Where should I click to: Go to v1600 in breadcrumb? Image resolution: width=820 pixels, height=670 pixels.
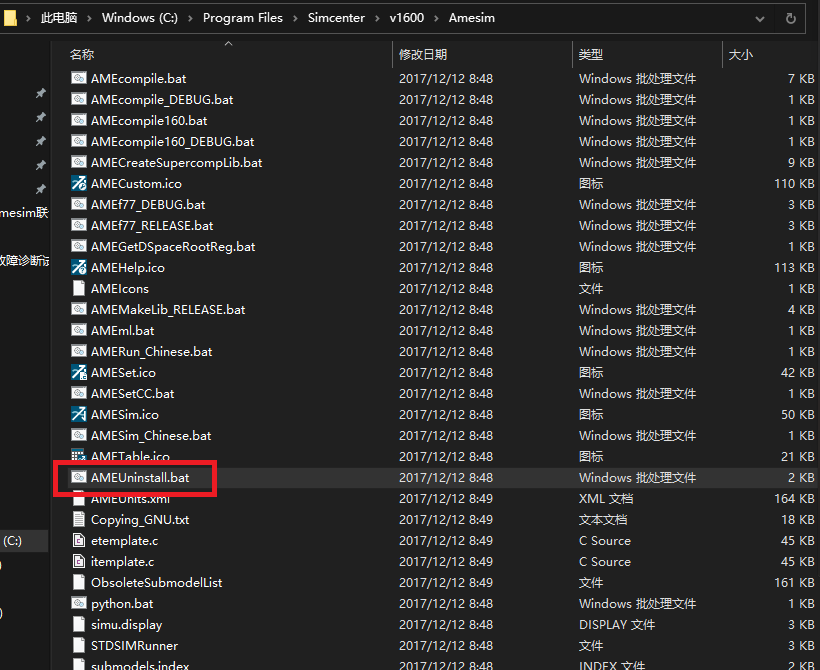click(x=407, y=18)
